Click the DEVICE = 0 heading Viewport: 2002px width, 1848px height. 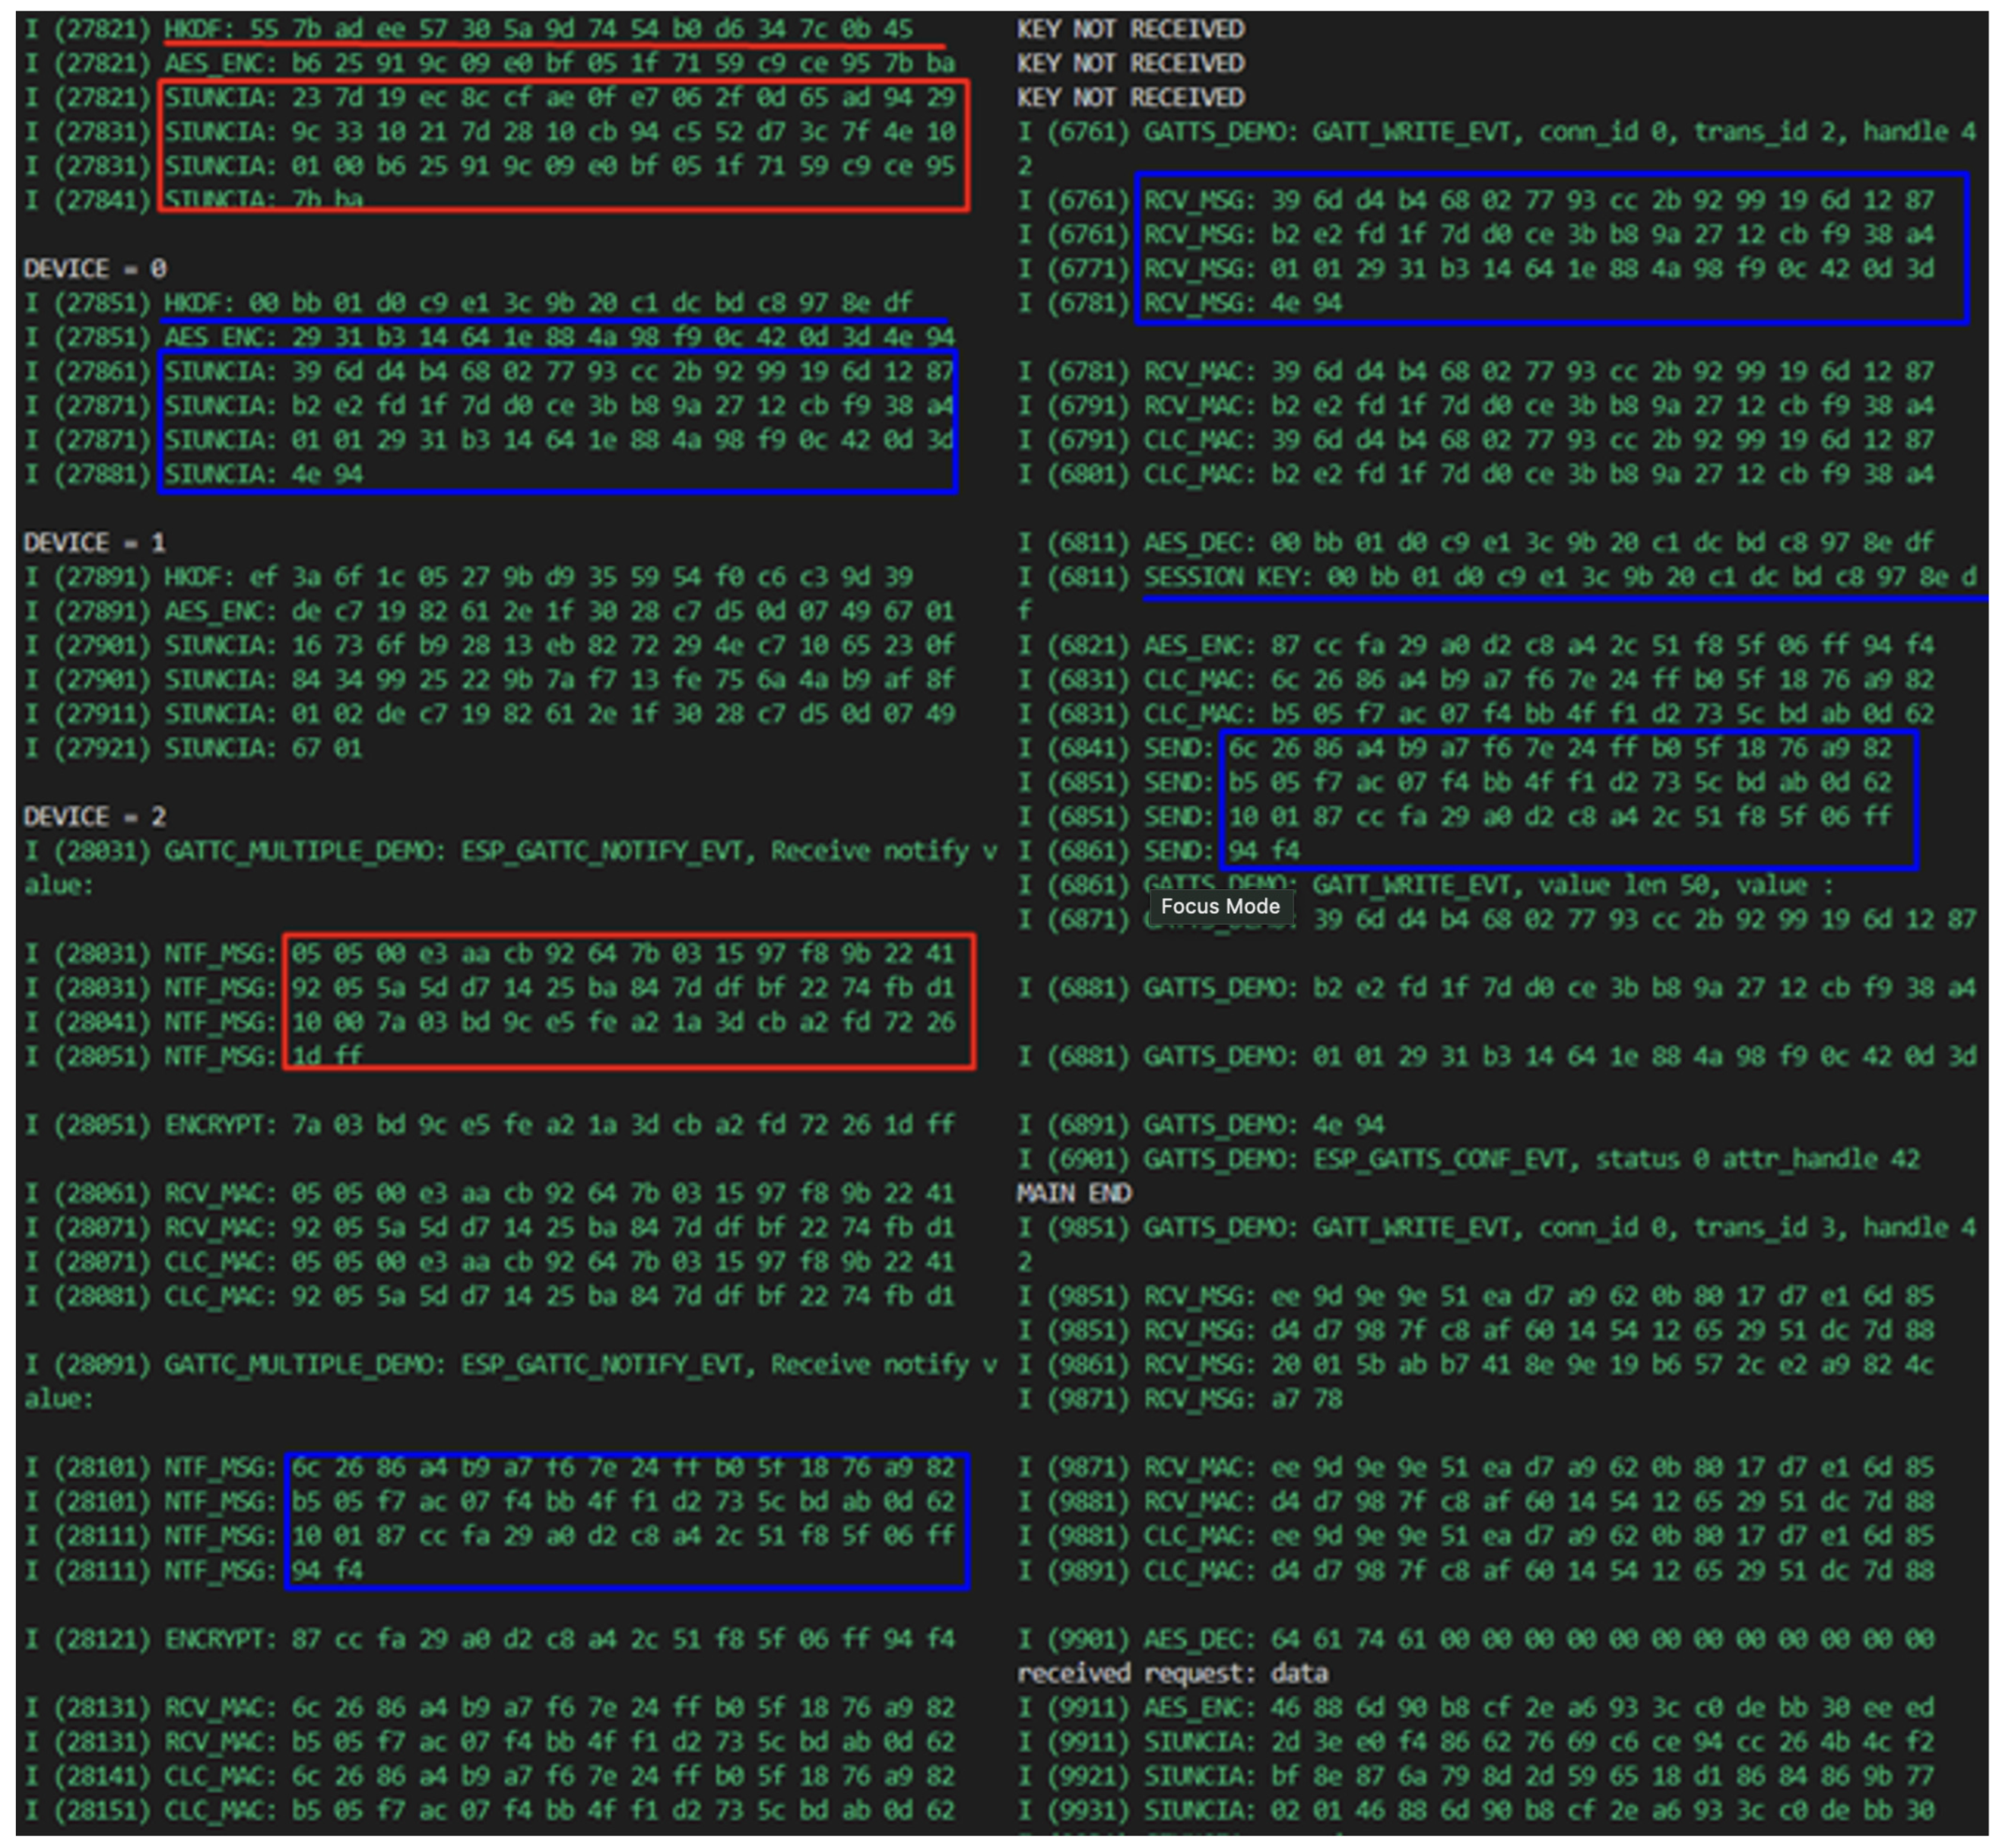point(95,268)
